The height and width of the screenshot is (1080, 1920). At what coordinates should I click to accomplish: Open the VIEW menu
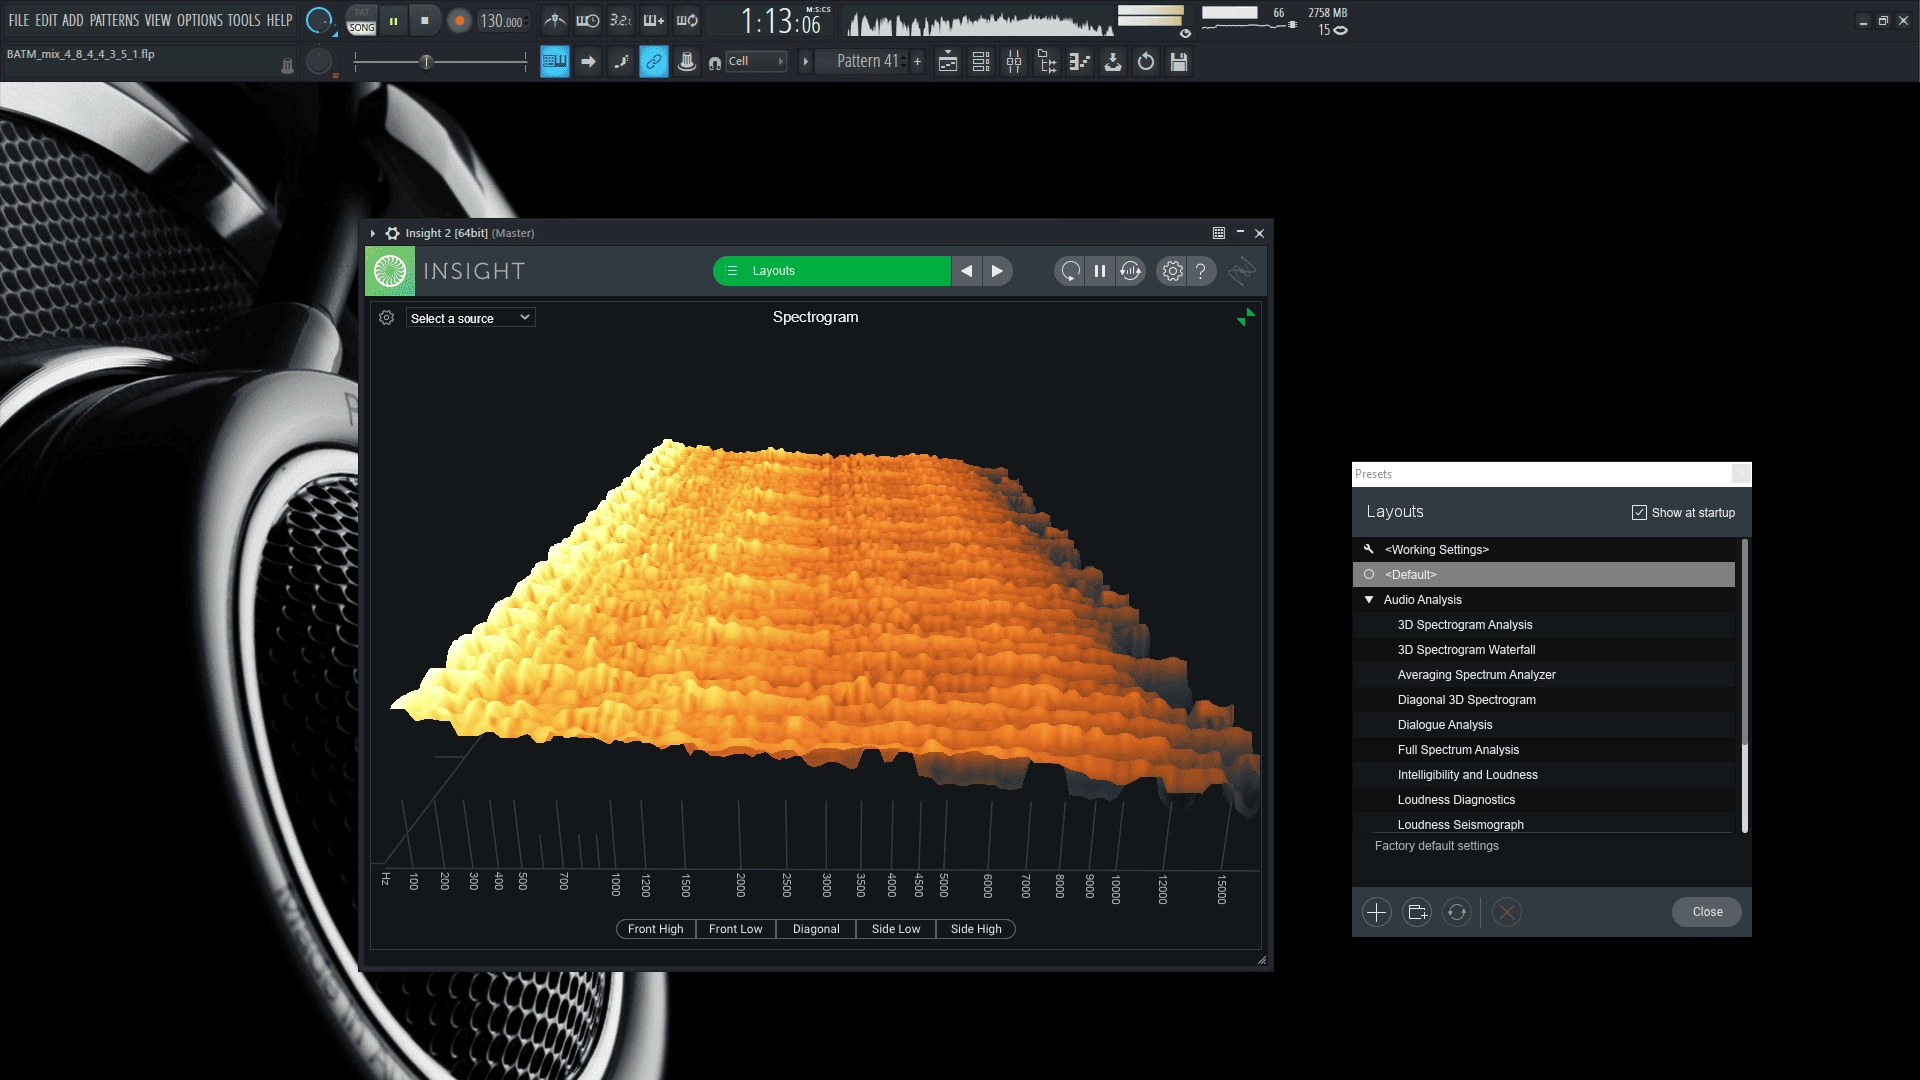[x=158, y=20]
